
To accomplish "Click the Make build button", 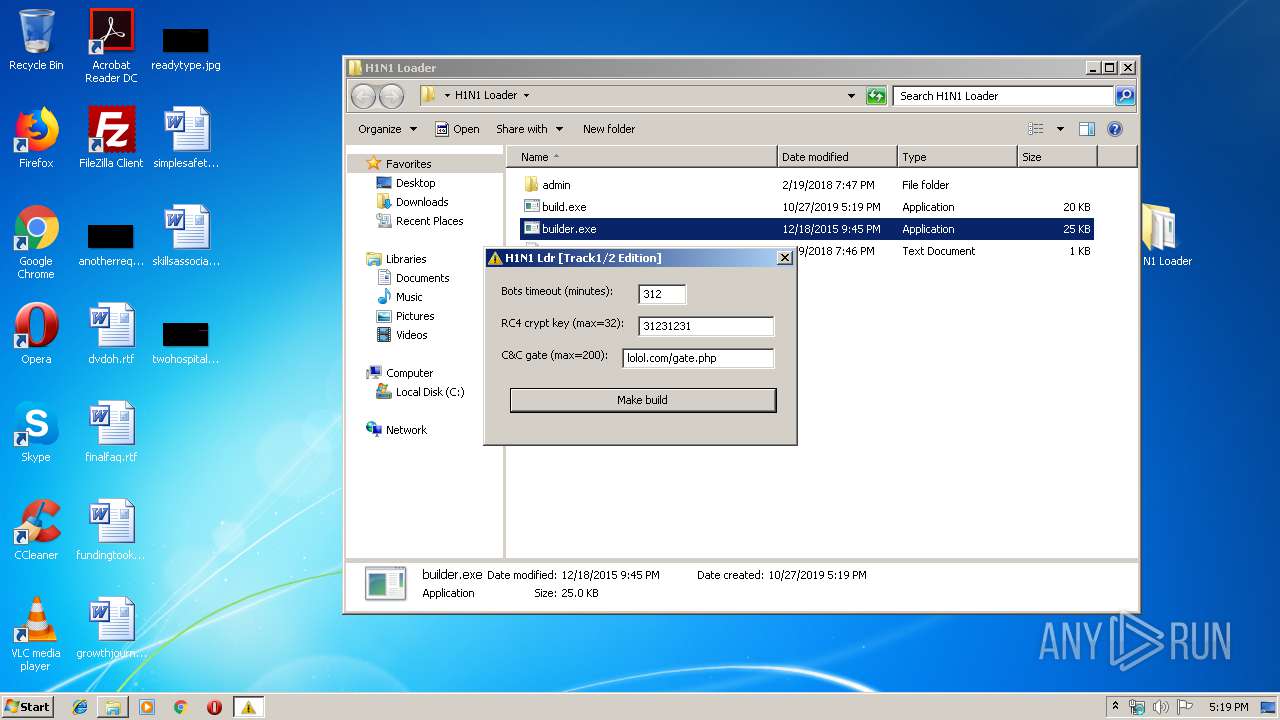I will 642,400.
